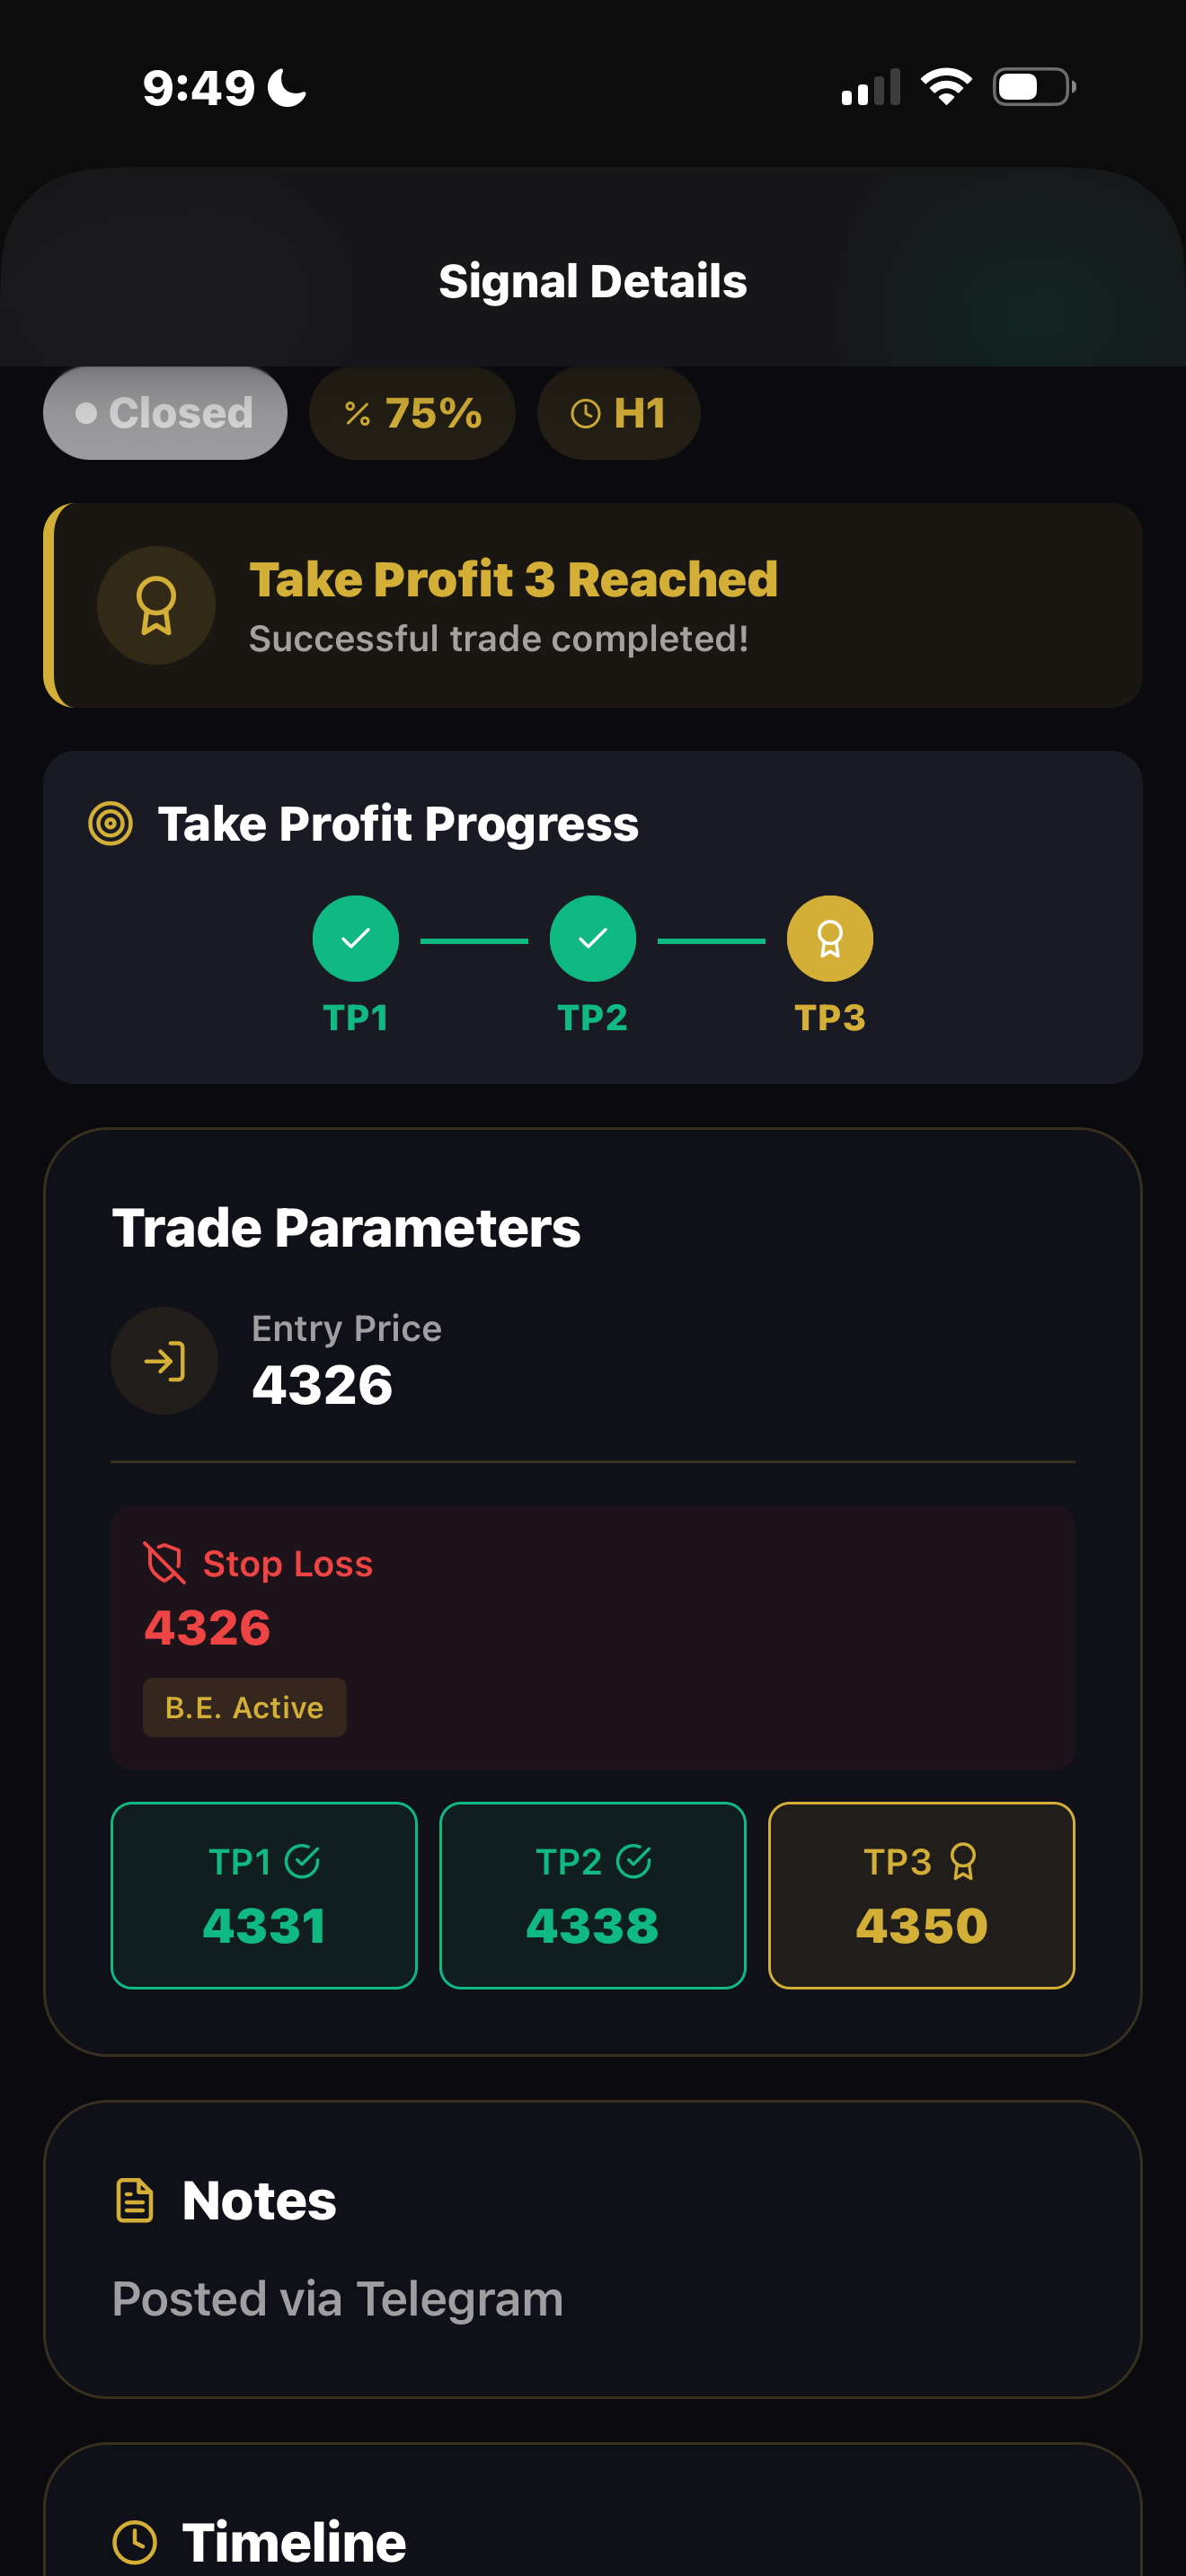The width and height of the screenshot is (1186, 2576).
Task: Tap the progress line between TP1 and TP2
Action: click(x=474, y=941)
